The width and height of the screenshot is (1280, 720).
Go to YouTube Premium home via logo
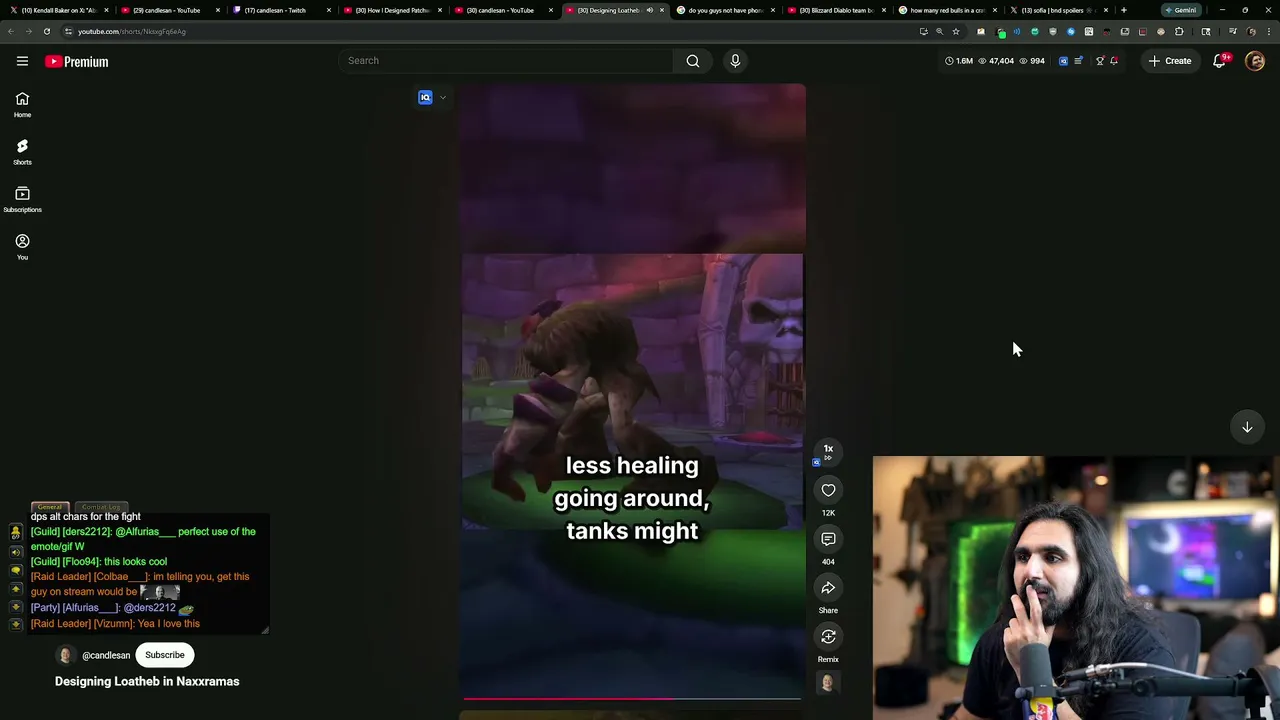76,62
